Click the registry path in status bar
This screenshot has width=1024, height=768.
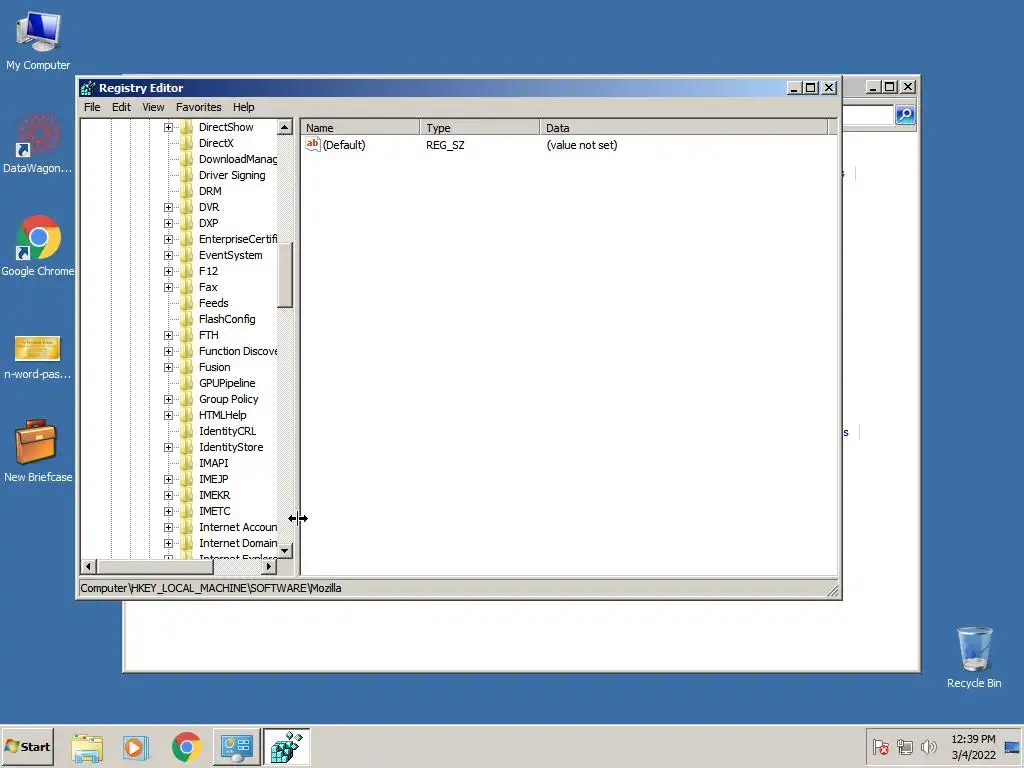click(x=211, y=588)
